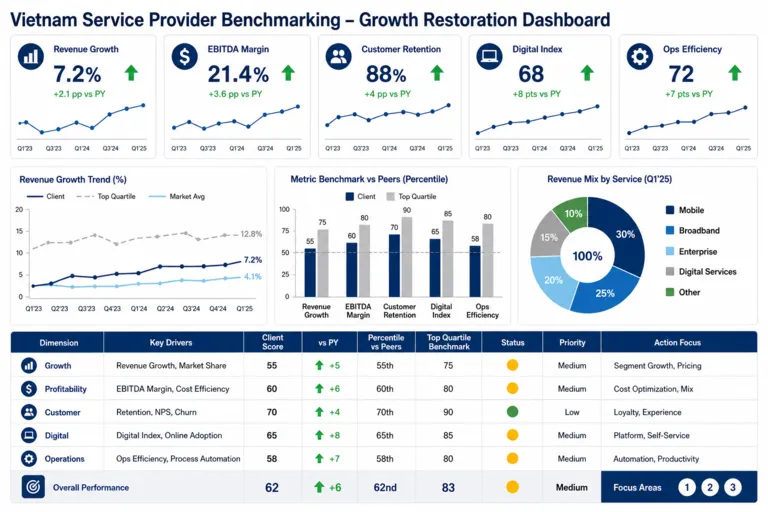Image resolution: width=768 pixels, height=512 pixels.
Task: Click the Broadband legend color swatch
Action: coord(670,230)
